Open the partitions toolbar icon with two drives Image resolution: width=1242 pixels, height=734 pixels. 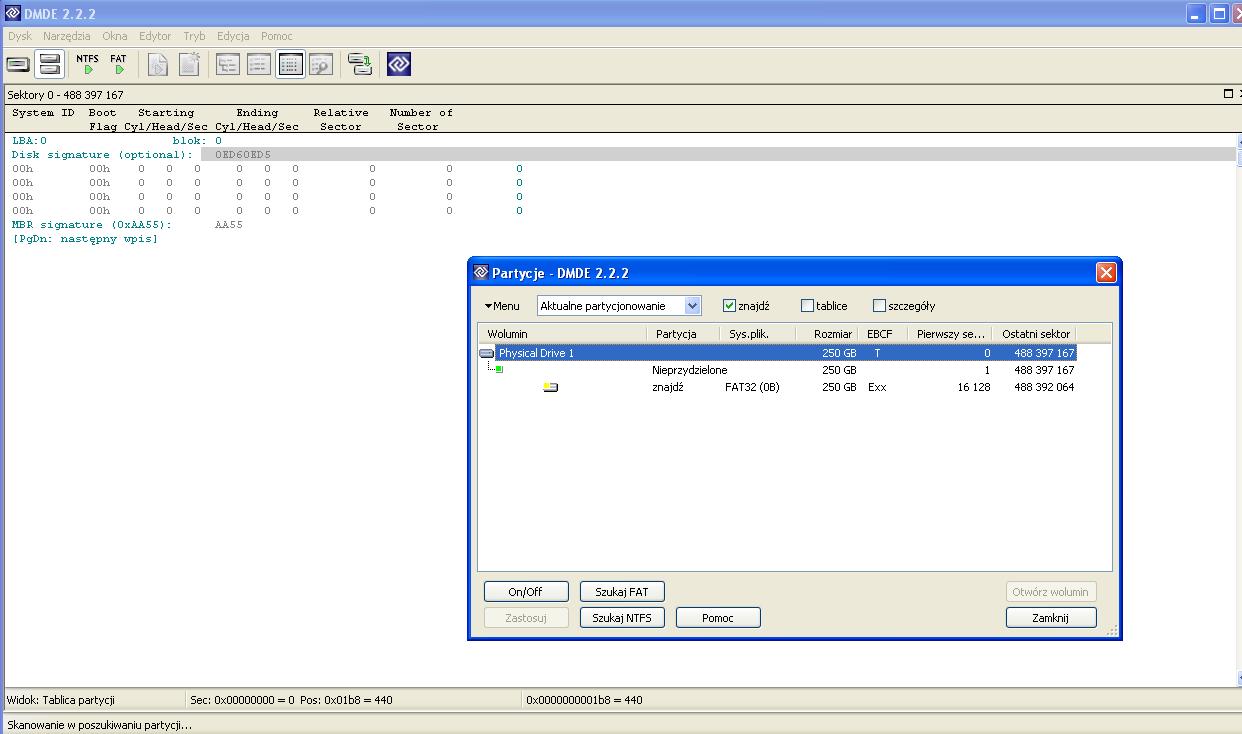50,64
